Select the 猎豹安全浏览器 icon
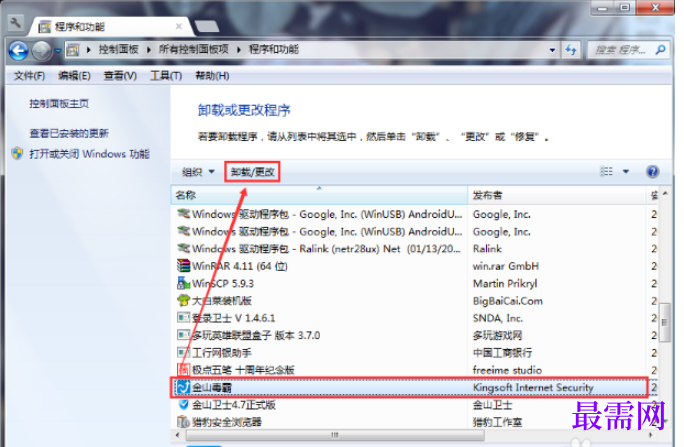The height and width of the screenshot is (447, 684). coord(184,422)
